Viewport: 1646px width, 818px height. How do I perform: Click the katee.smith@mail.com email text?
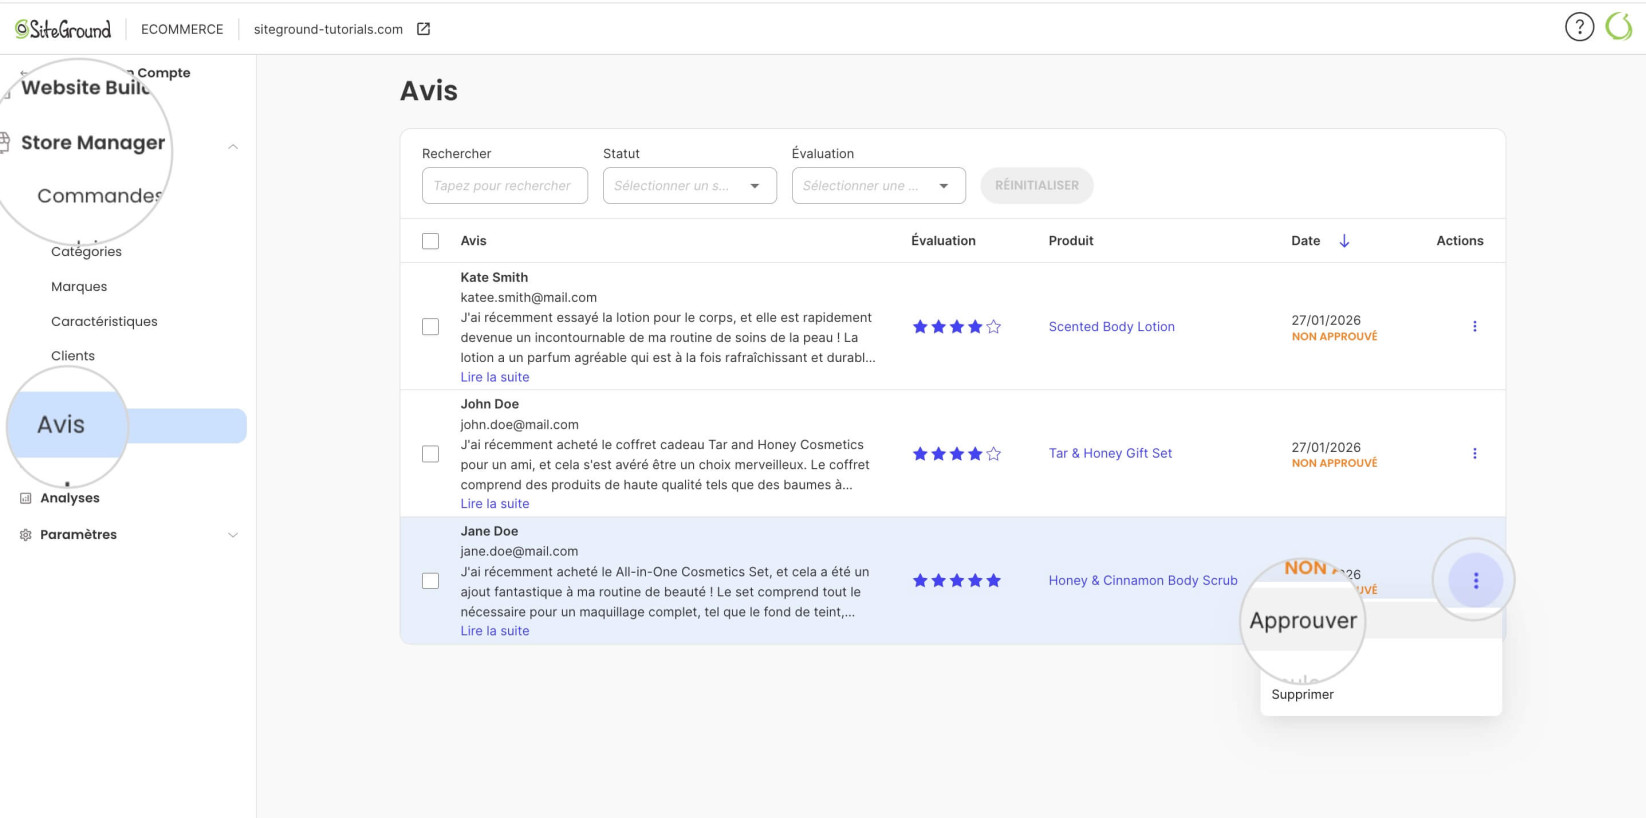pos(528,297)
